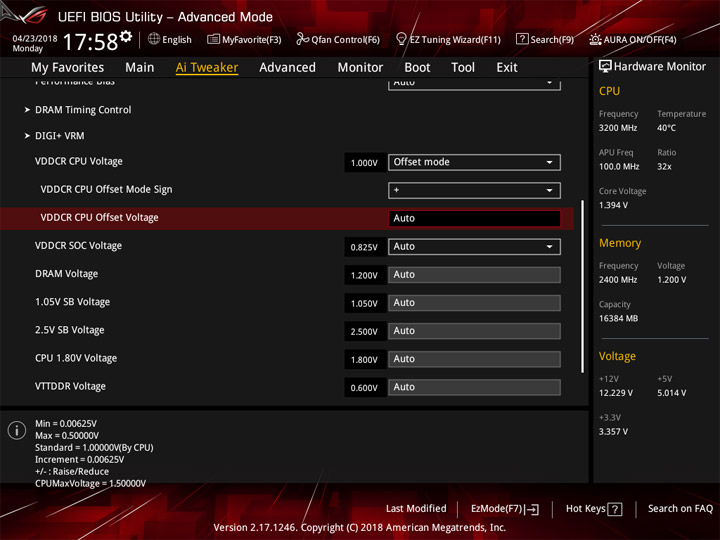Click the Memory Frequency 2400 MHz reading
The height and width of the screenshot is (540, 720).
pos(618,280)
